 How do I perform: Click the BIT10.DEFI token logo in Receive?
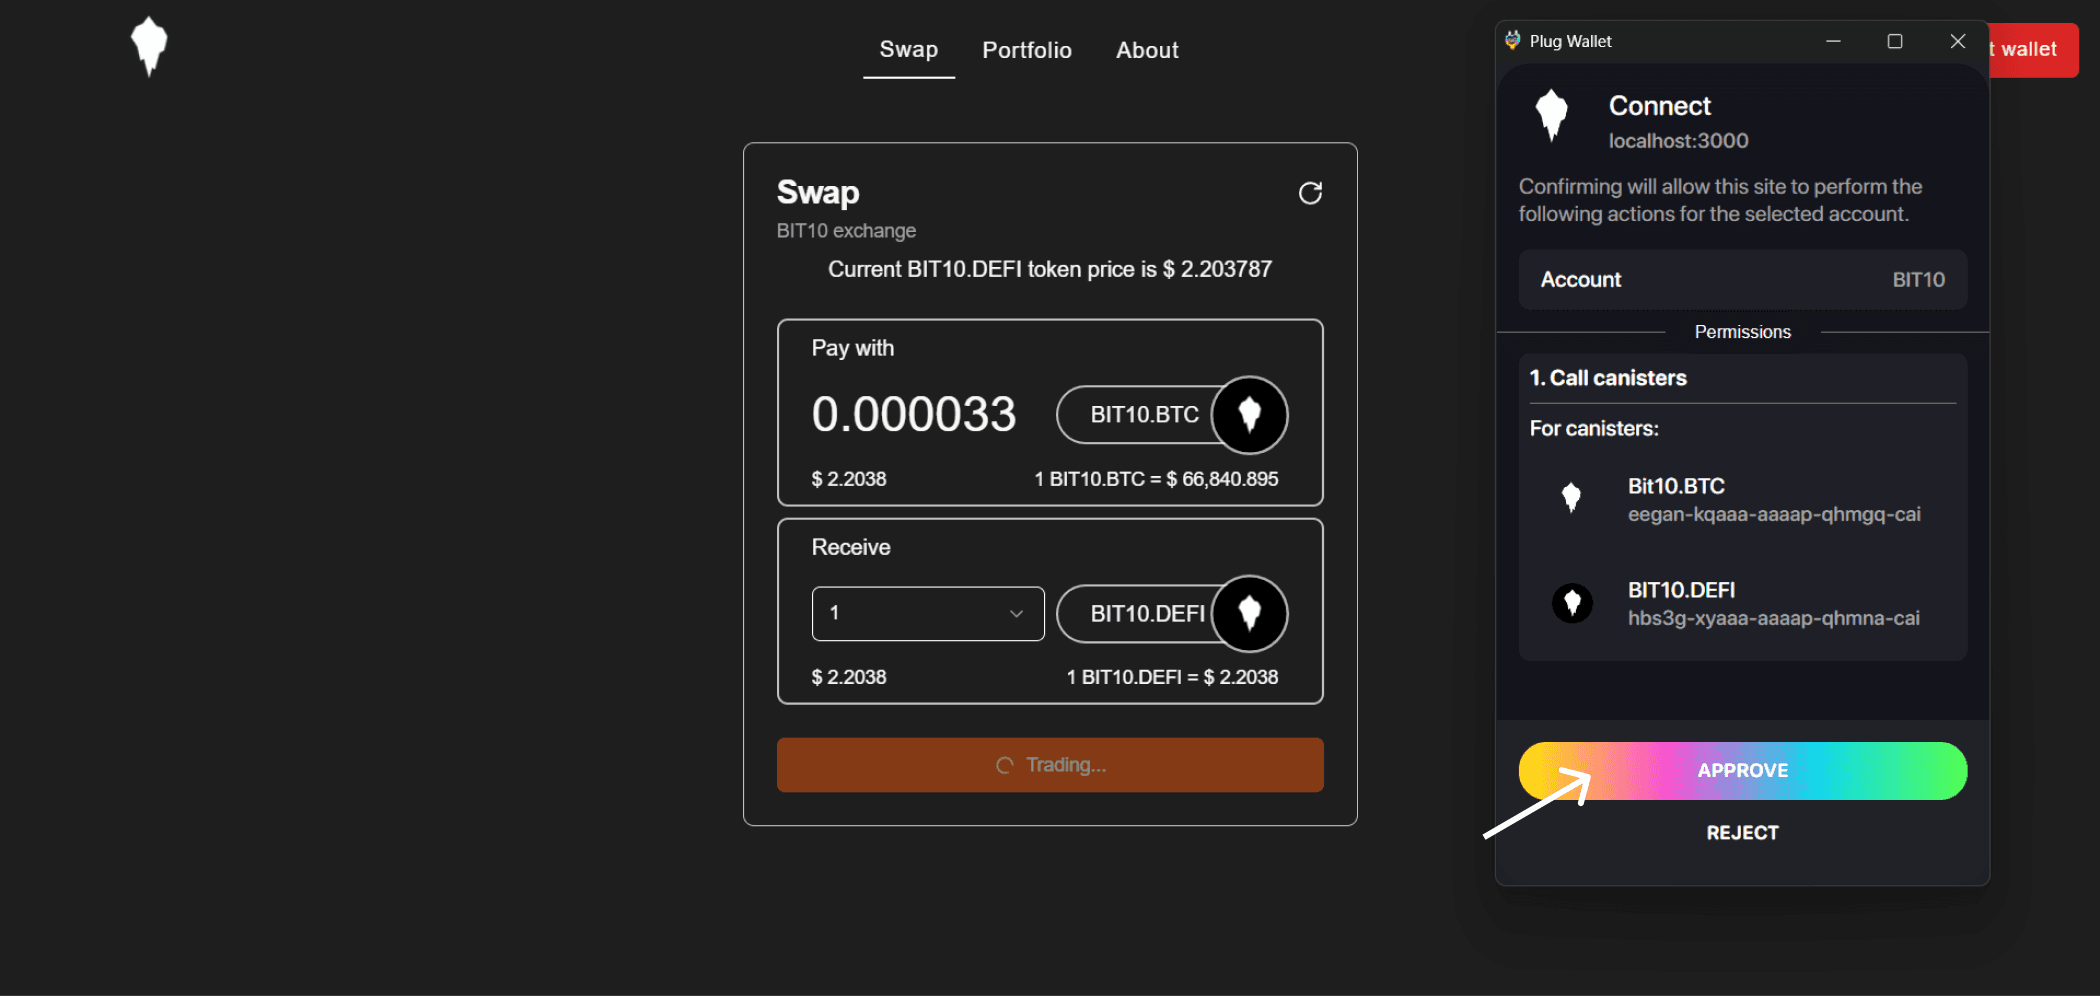pos(1250,613)
